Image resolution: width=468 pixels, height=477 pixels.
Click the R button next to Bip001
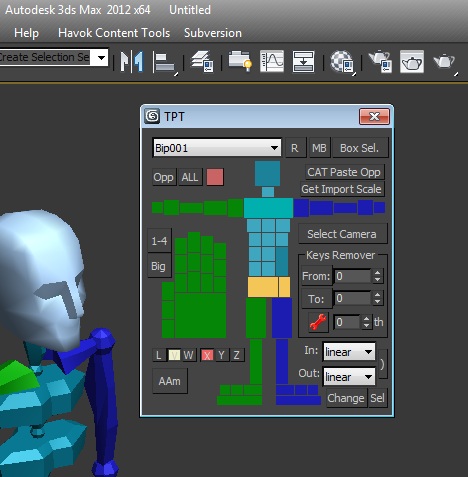click(295, 148)
